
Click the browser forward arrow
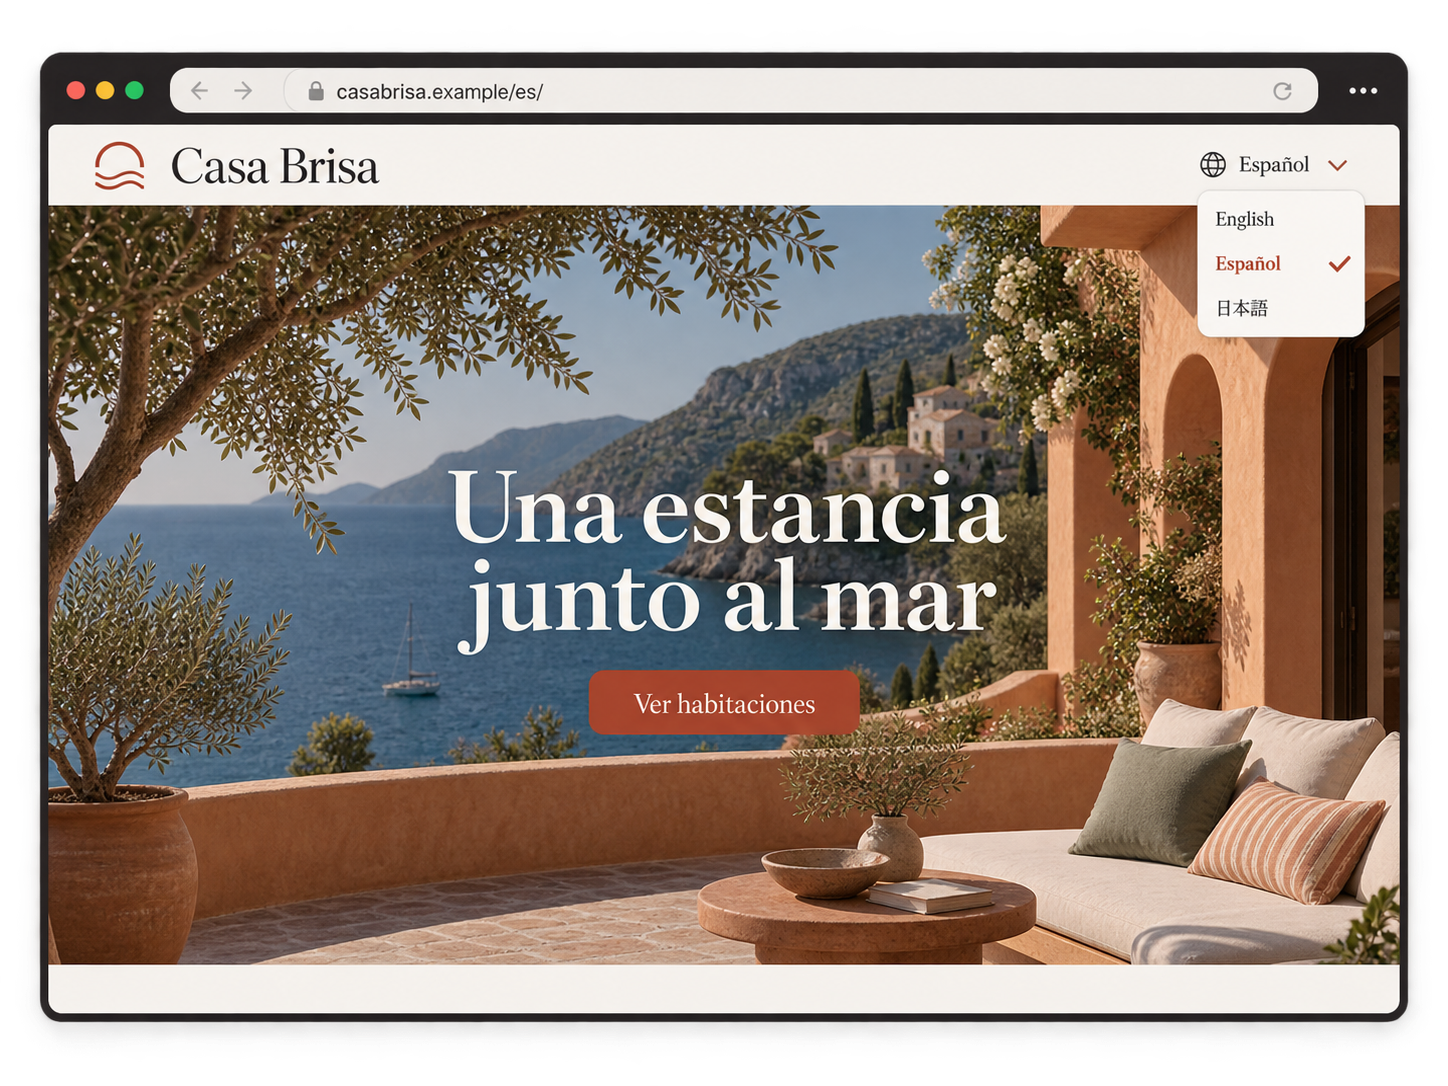[x=243, y=91]
